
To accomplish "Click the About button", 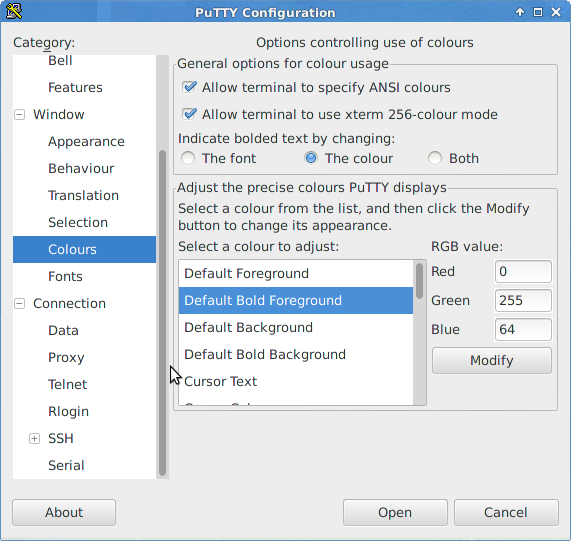I will point(64,512).
